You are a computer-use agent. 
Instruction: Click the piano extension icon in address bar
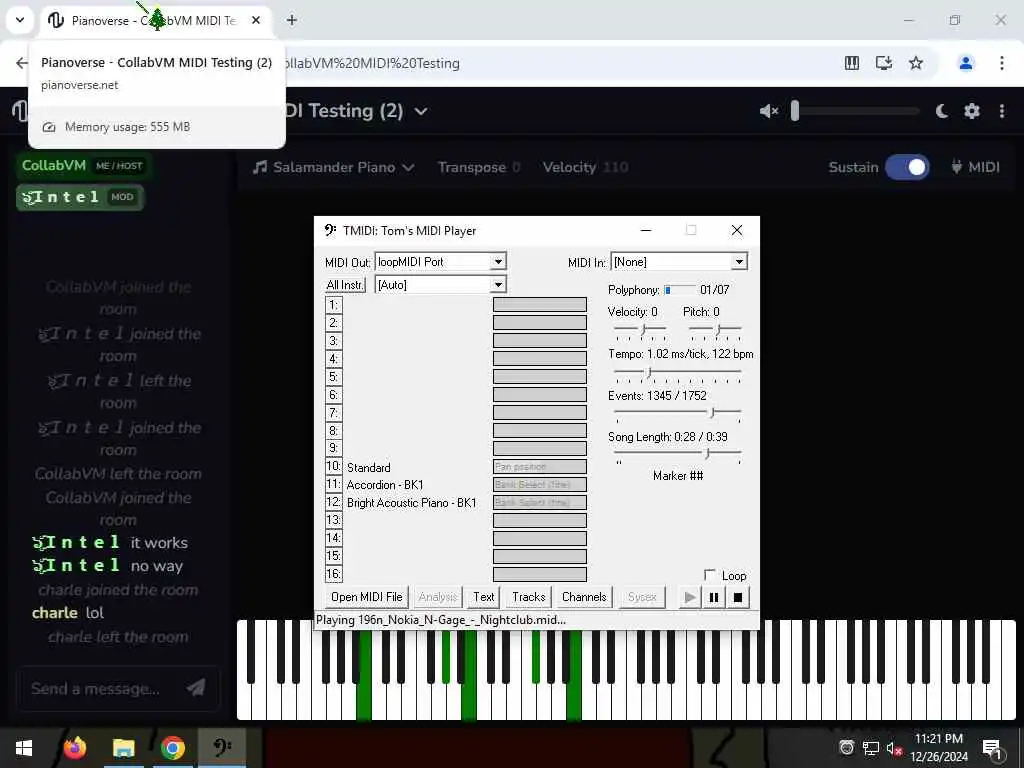tap(852, 63)
